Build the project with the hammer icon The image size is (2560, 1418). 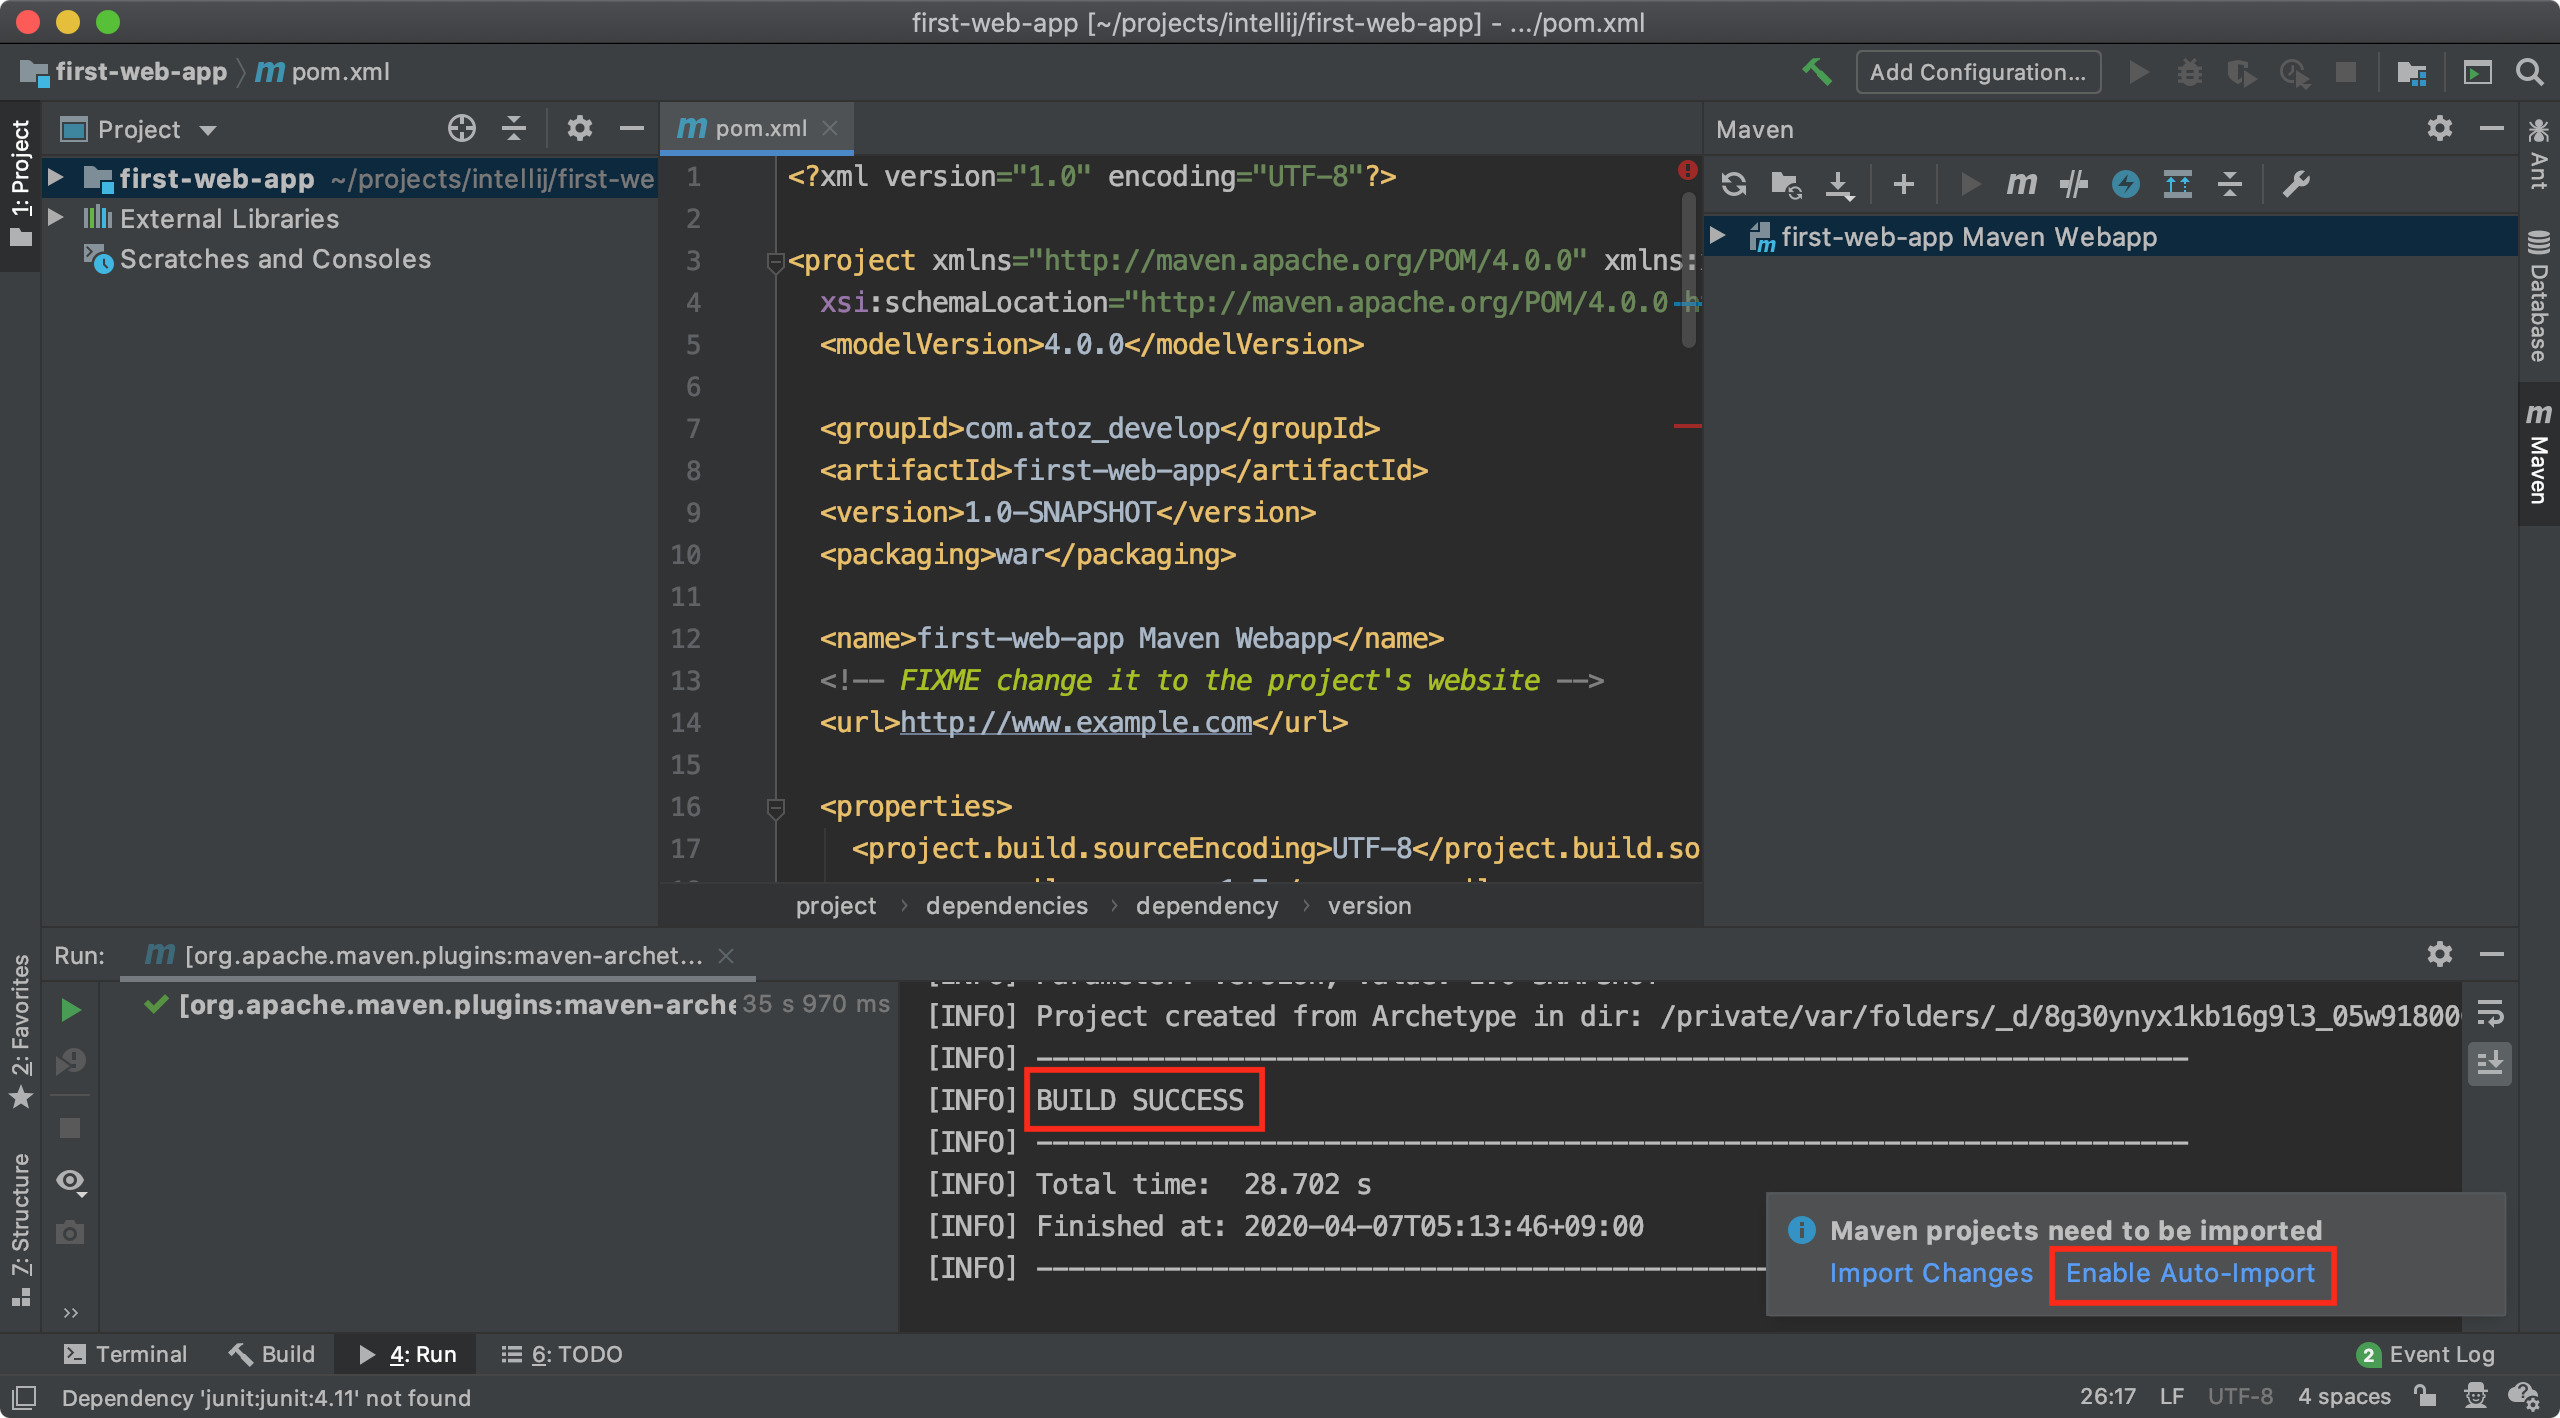pos(1817,71)
